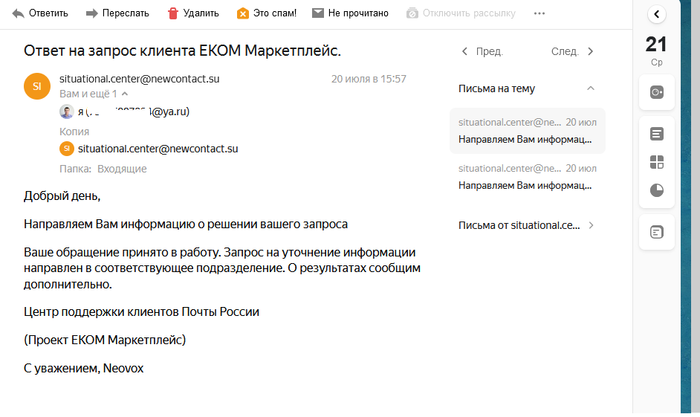Image resolution: width=700 pixels, height=417 pixels.
Task: Click my @ya.ru recipient address
Action: click(x=134, y=112)
